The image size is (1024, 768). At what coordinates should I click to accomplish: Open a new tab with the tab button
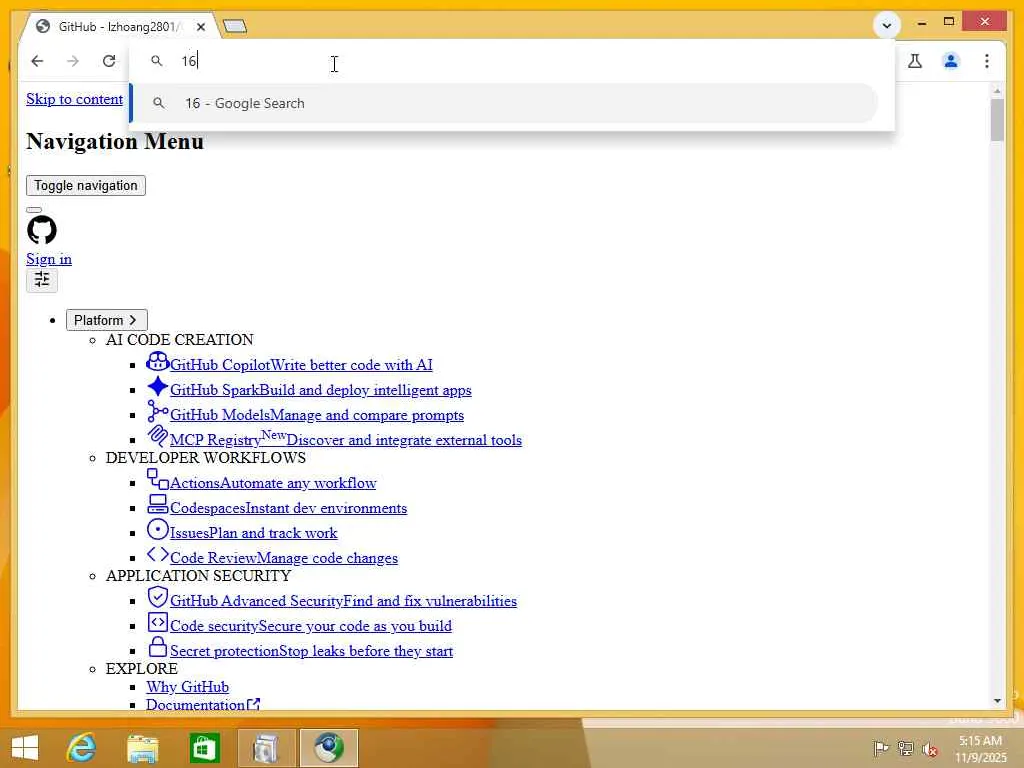(x=234, y=26)
